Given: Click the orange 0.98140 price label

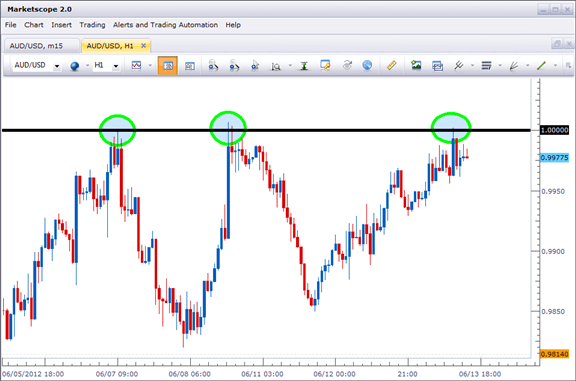Looking at the screenshot, I should pyautogui.click(x=554, y=354).
